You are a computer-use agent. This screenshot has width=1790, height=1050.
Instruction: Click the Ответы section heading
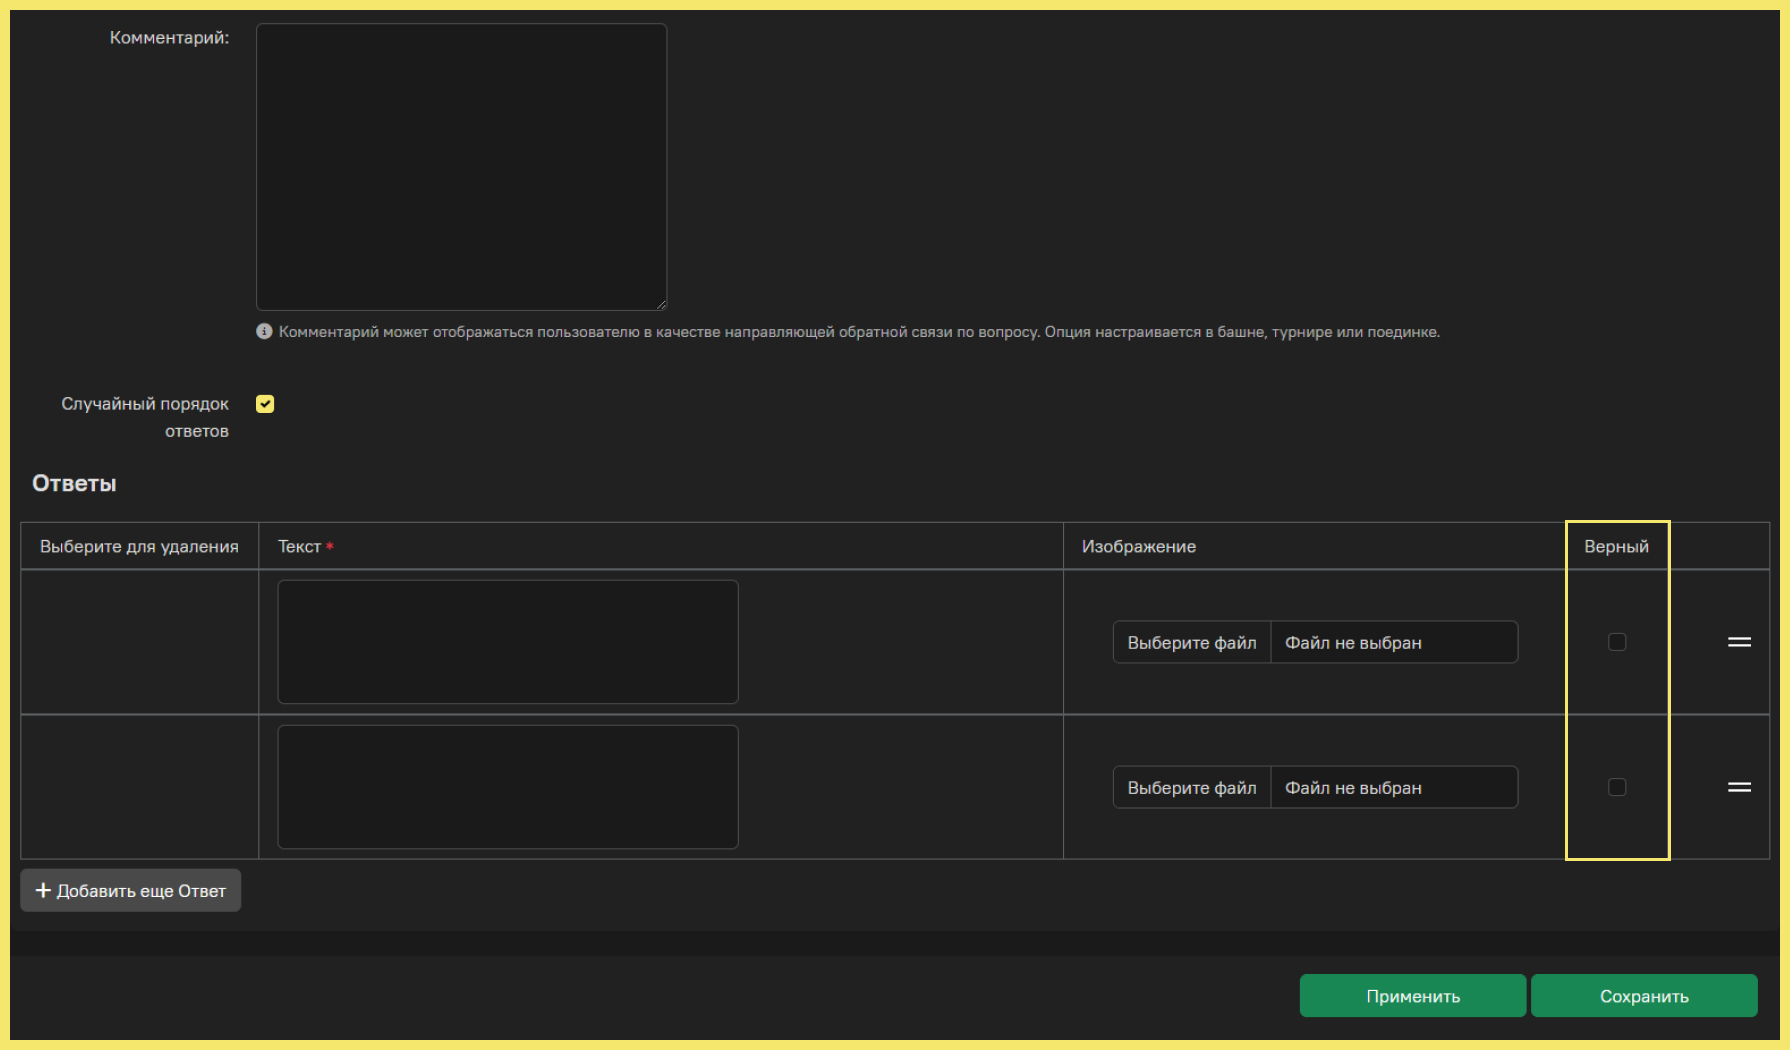[x=74, y=483]
